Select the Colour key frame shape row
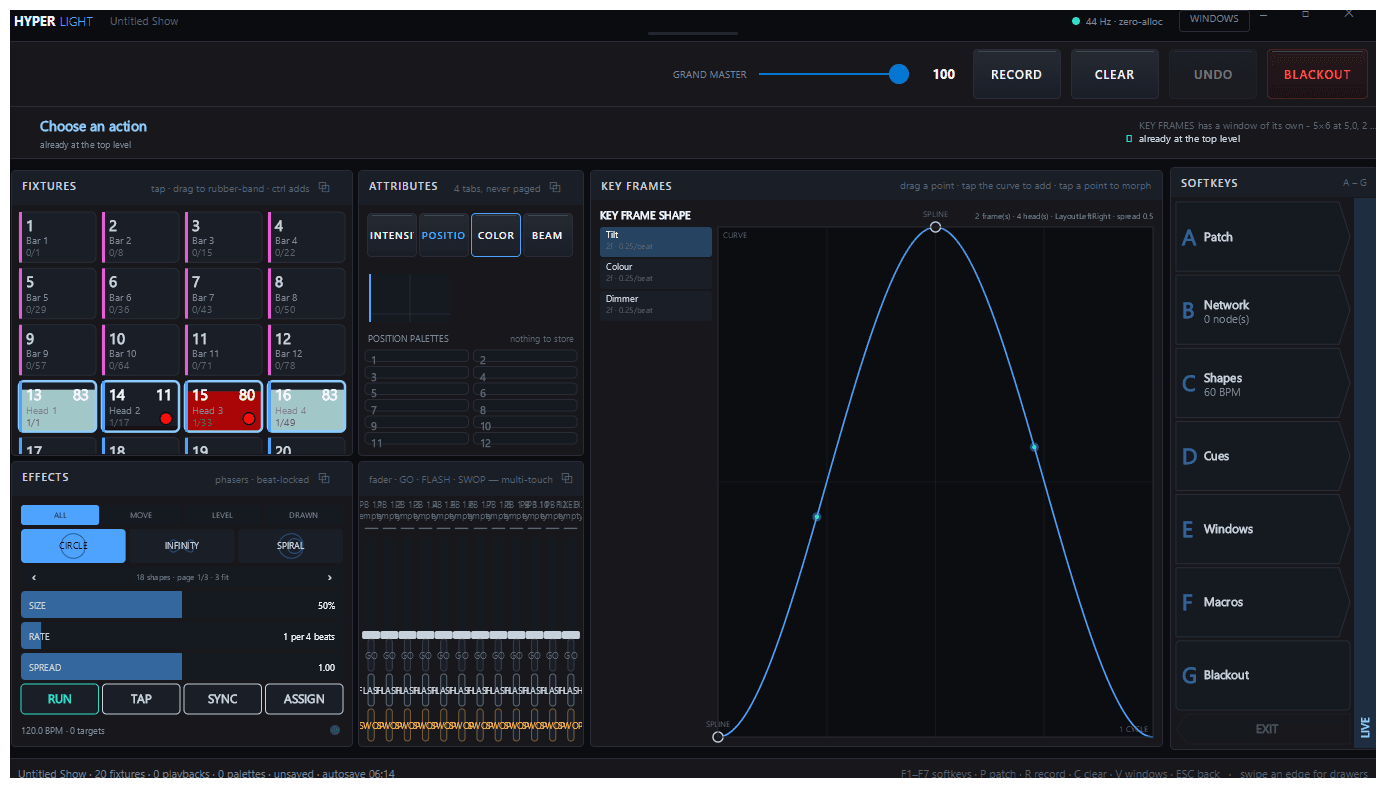 point(656,273)
